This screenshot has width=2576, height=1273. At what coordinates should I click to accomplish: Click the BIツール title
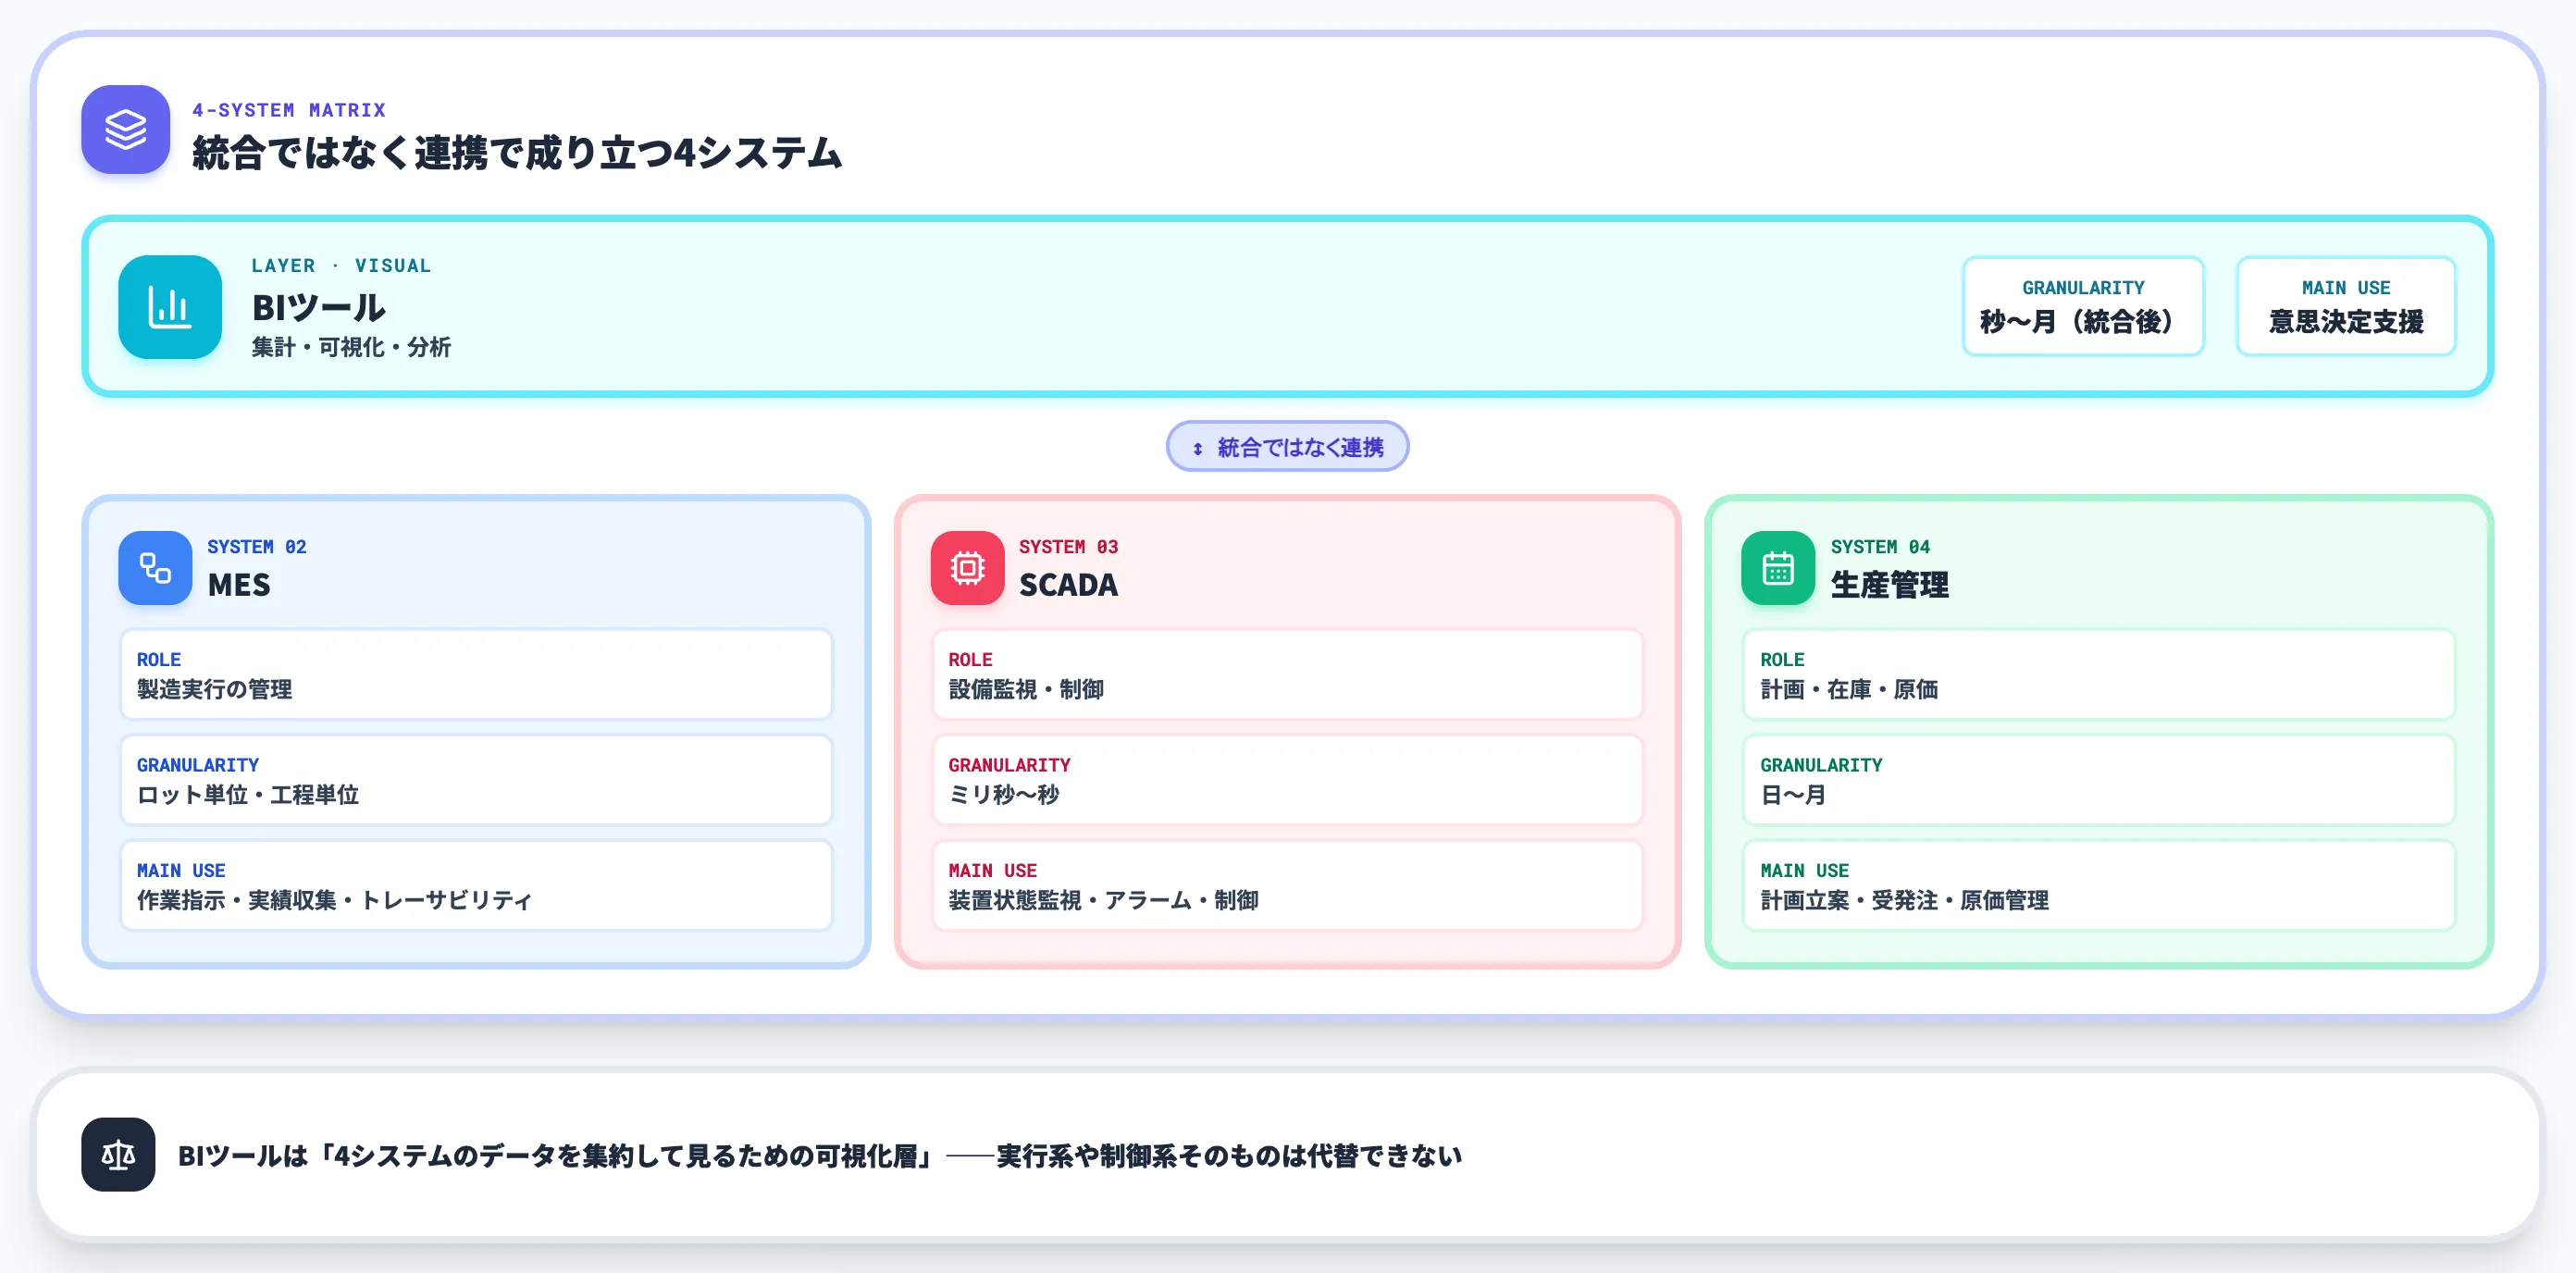[x=318, y=307]
